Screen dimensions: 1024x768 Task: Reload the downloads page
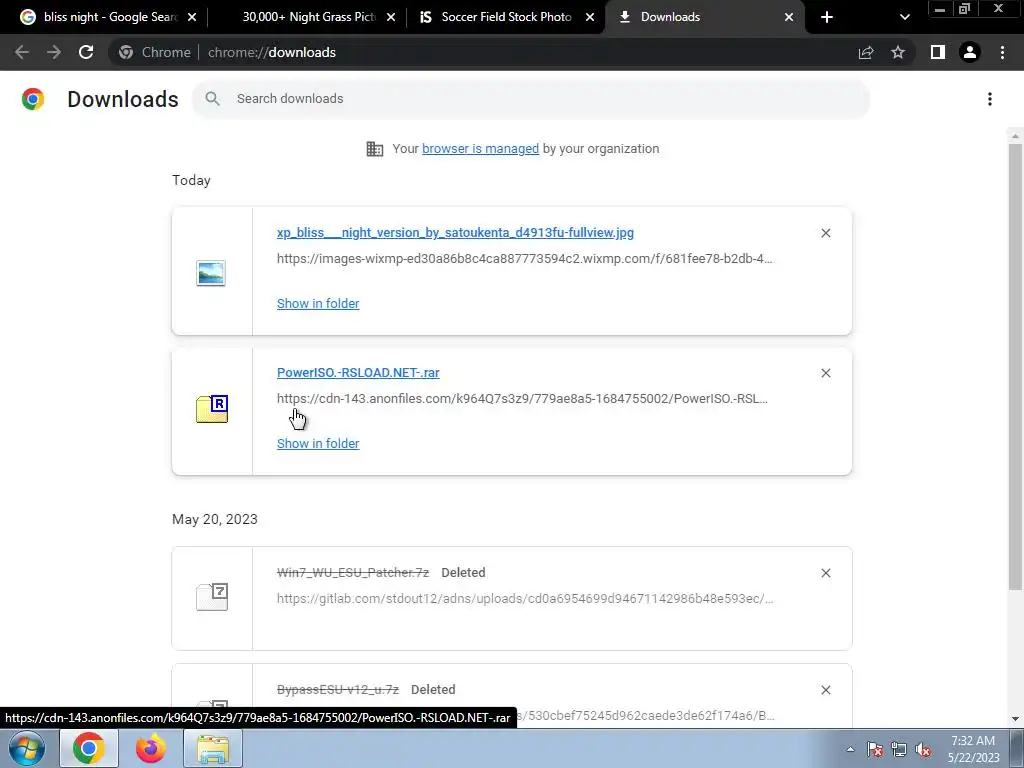86,52
